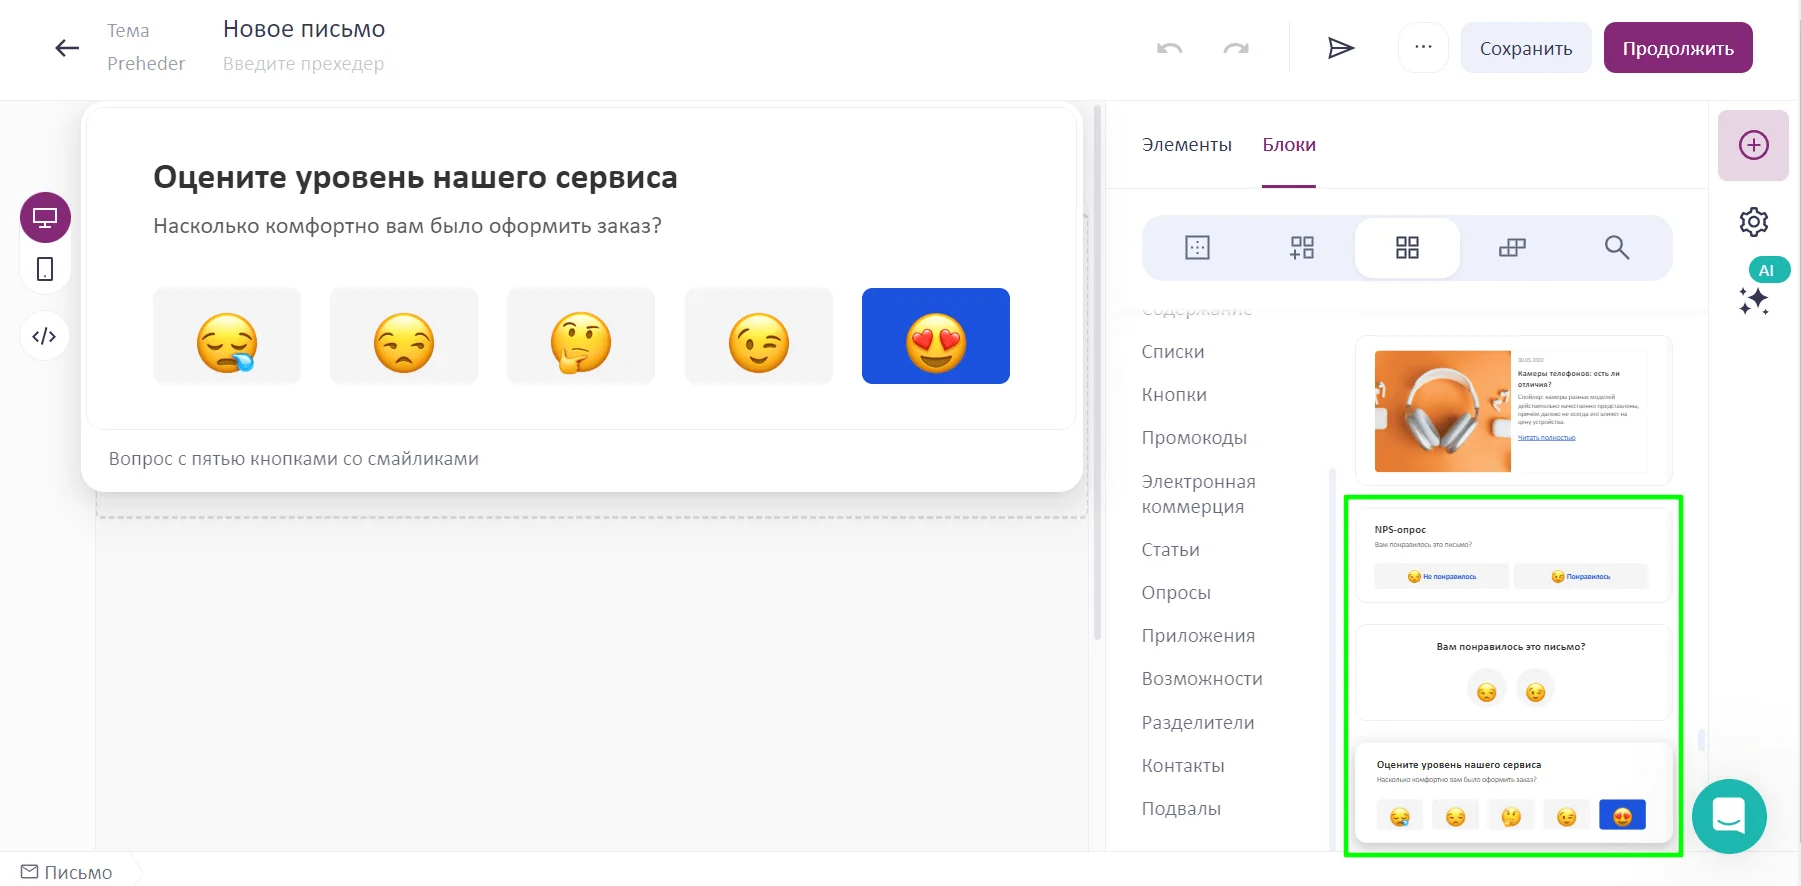Screen dimensions: 1801x886
Task: Open the Статьи block category
Action: tap(1171, 550)
